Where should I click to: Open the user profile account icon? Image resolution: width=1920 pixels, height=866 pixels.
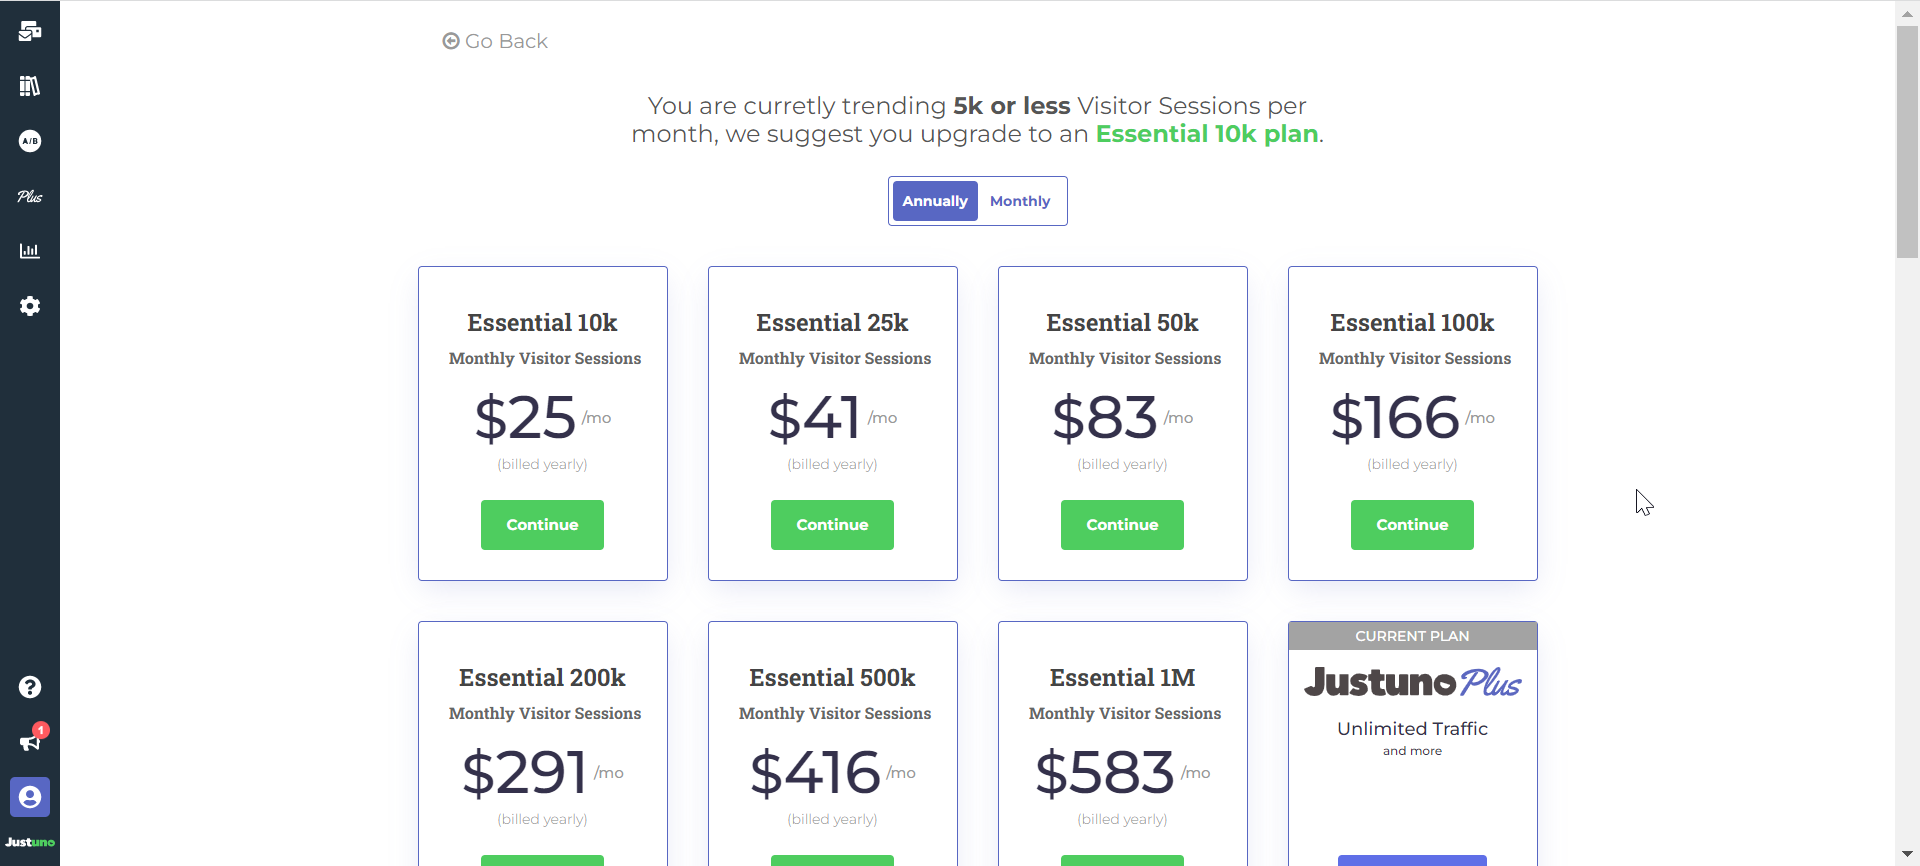30,797
